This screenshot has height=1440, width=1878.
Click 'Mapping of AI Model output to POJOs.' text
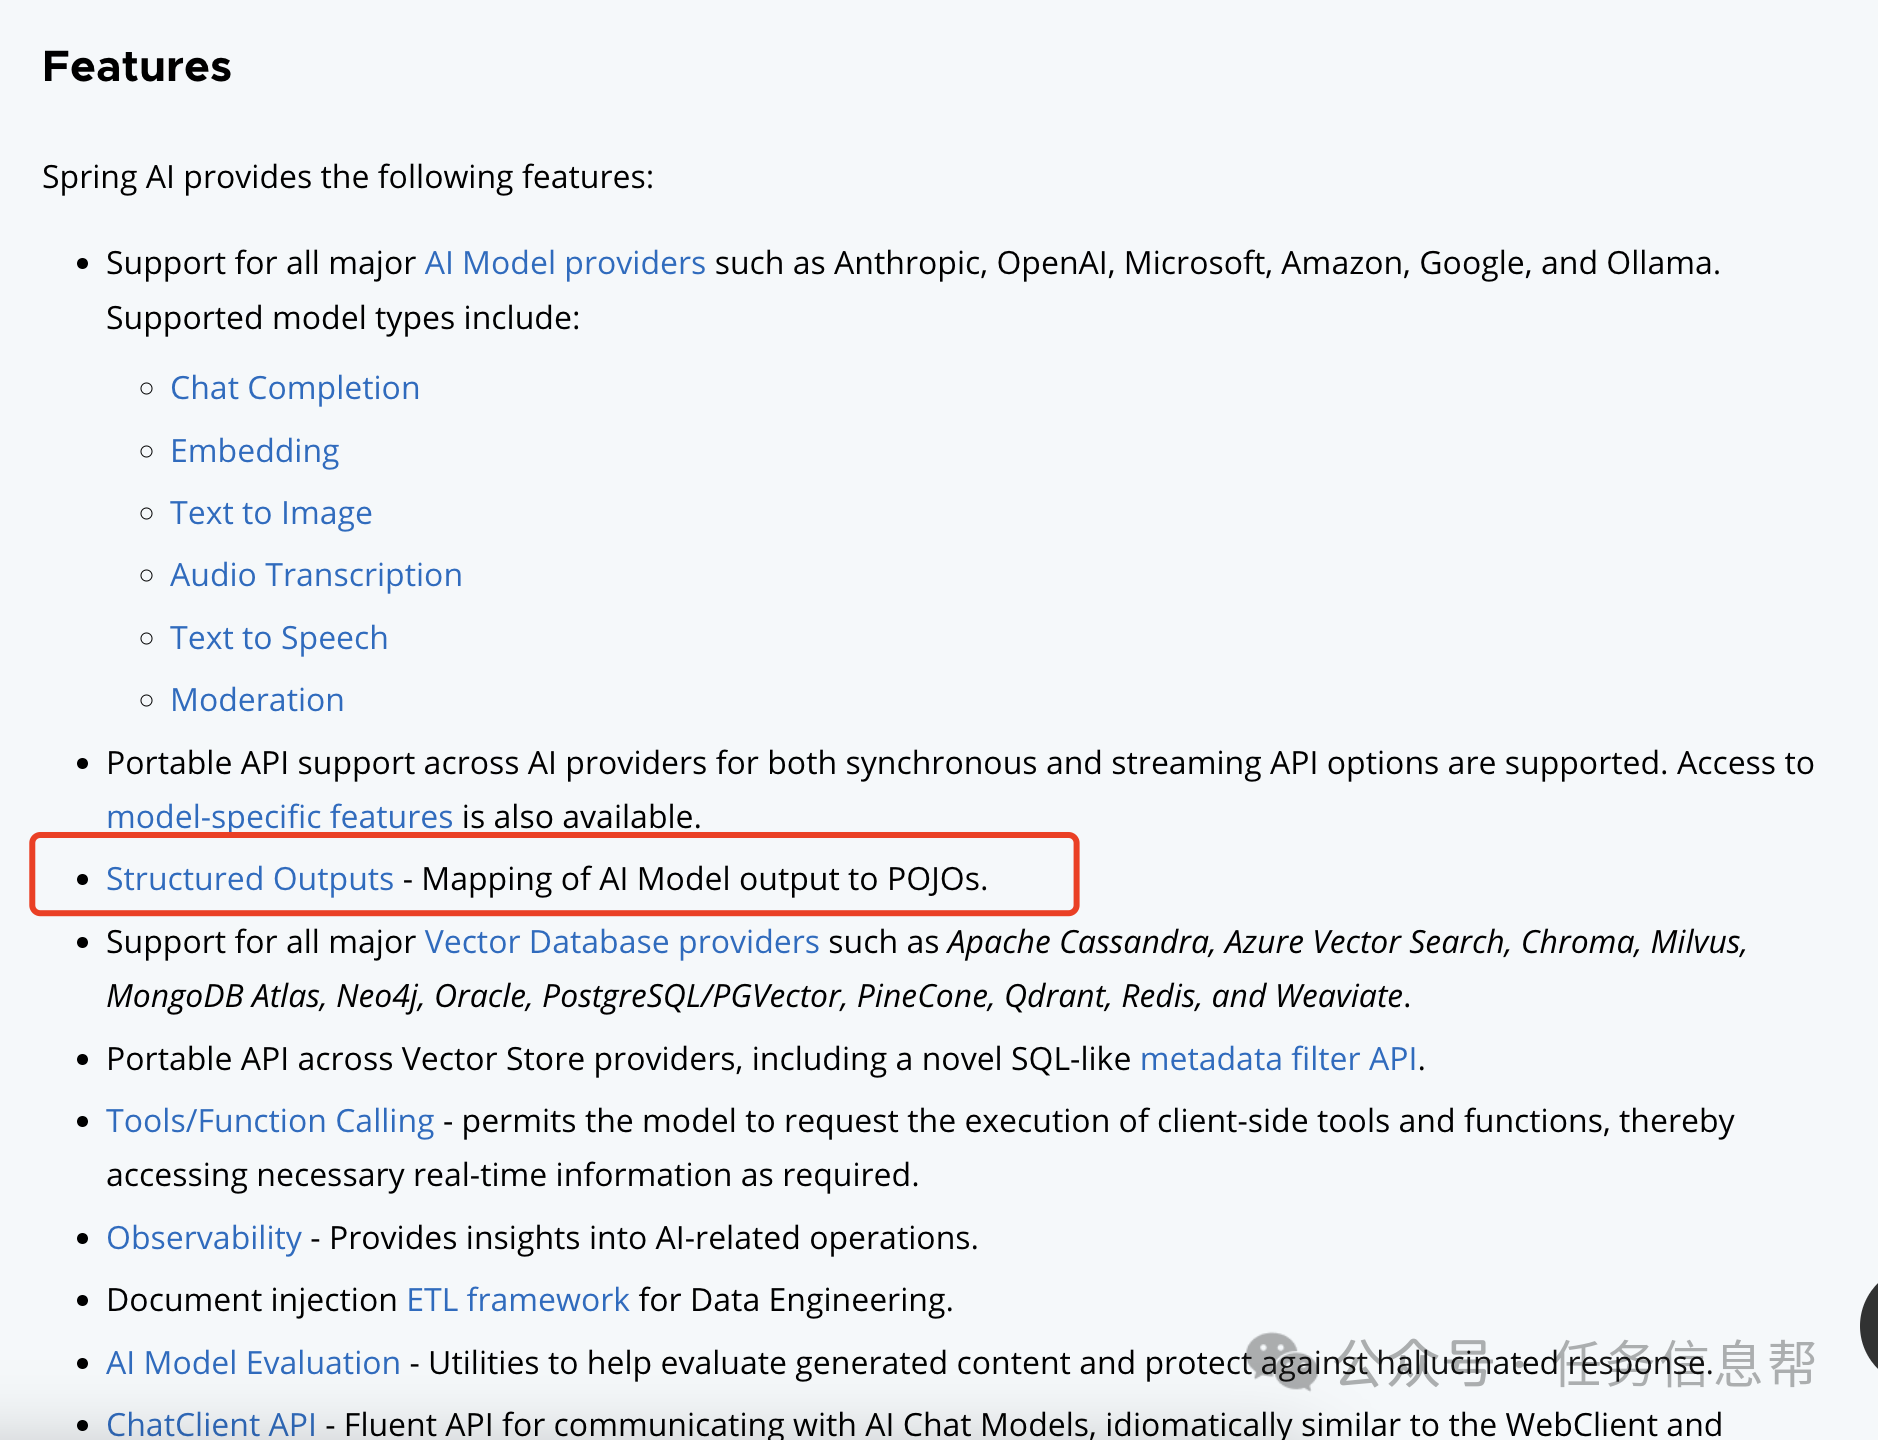[x=705, y=879]
